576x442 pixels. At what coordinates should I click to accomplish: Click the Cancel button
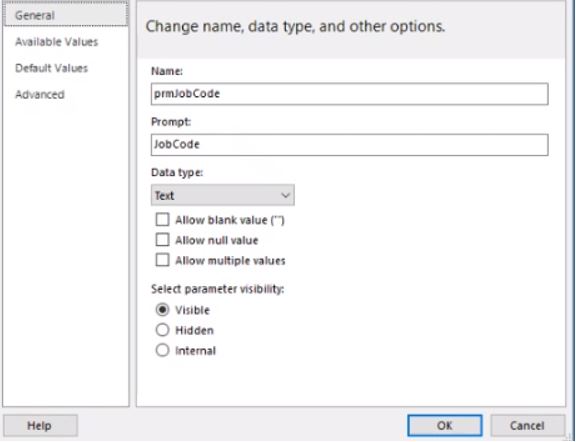528,425
